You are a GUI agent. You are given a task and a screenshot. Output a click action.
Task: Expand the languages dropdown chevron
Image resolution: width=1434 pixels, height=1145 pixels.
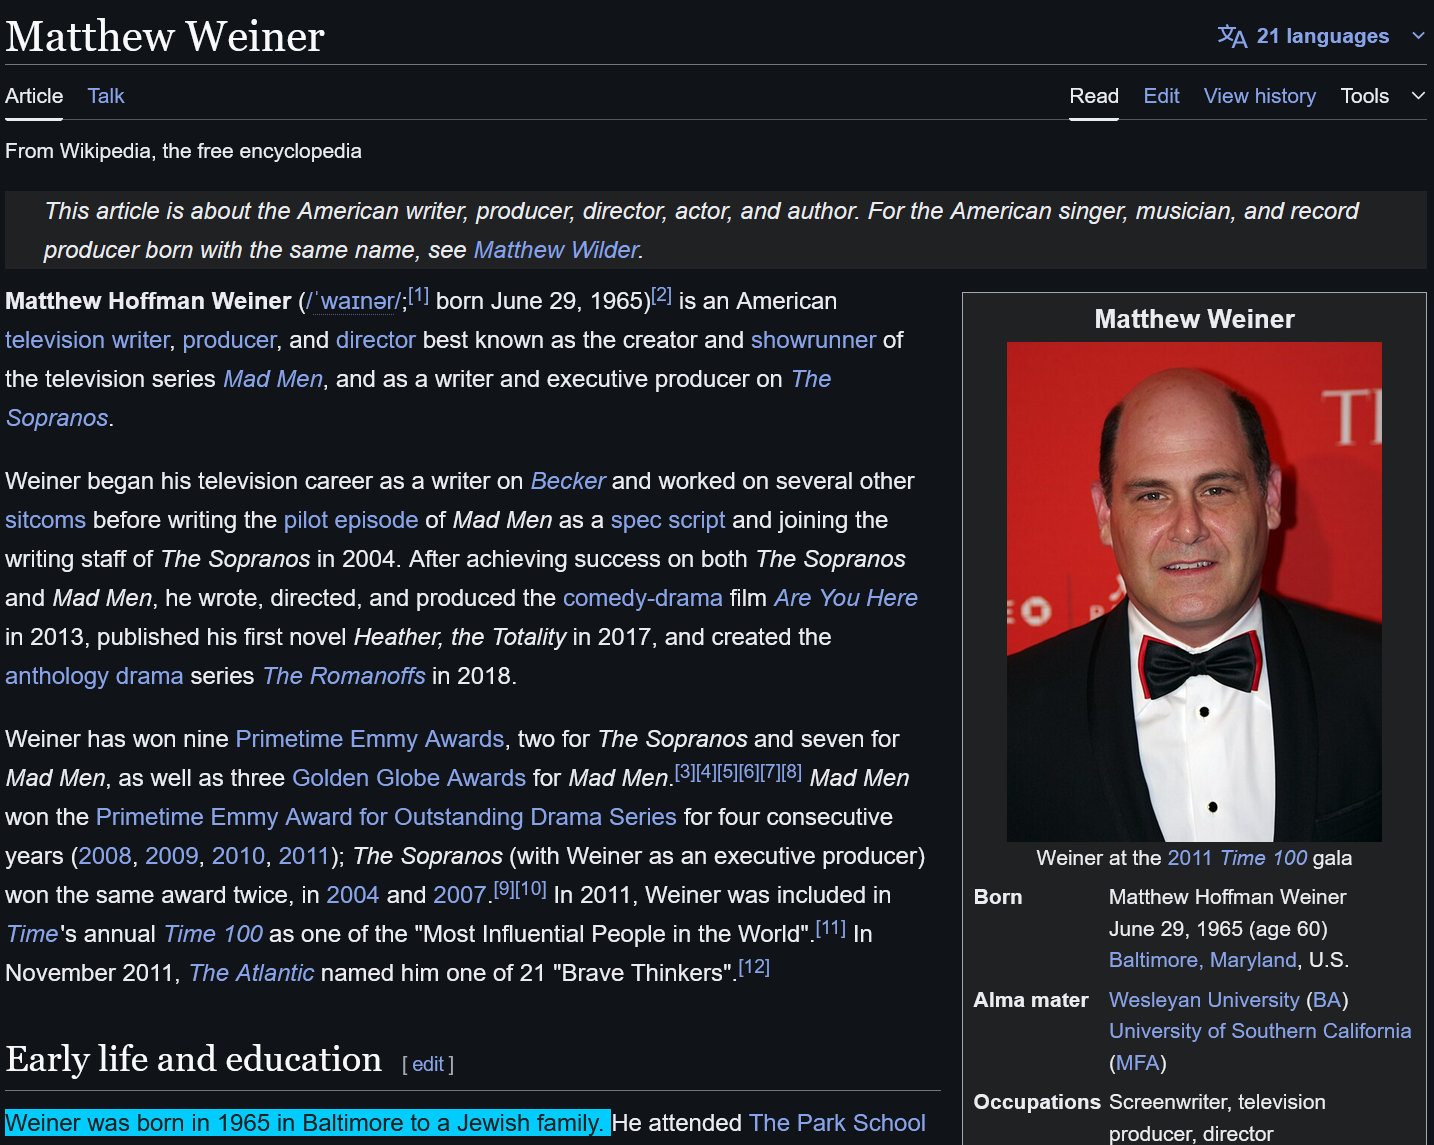click(1418, 36)
